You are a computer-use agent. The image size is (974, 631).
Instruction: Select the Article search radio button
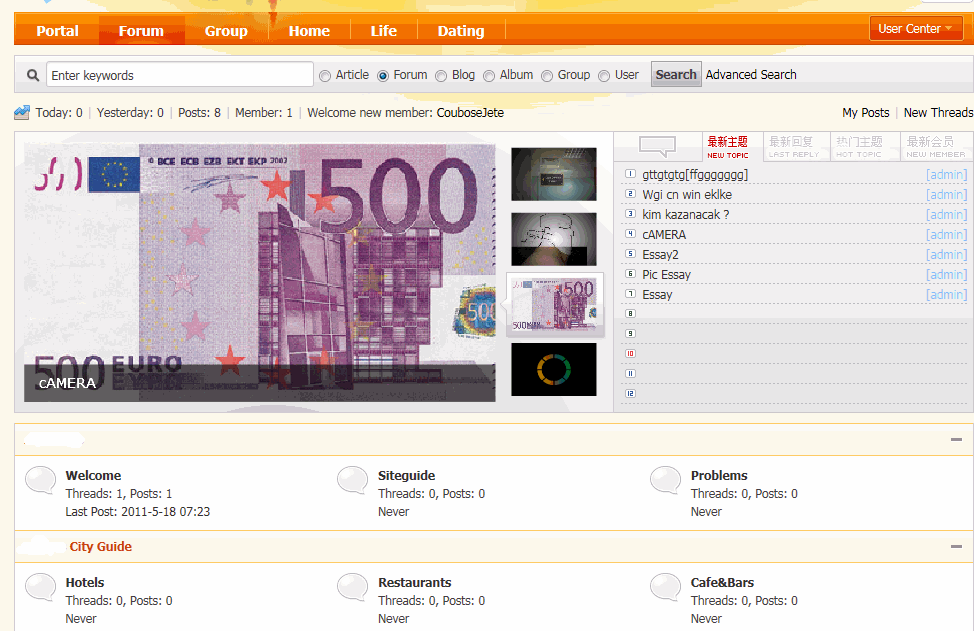(325, 76)
